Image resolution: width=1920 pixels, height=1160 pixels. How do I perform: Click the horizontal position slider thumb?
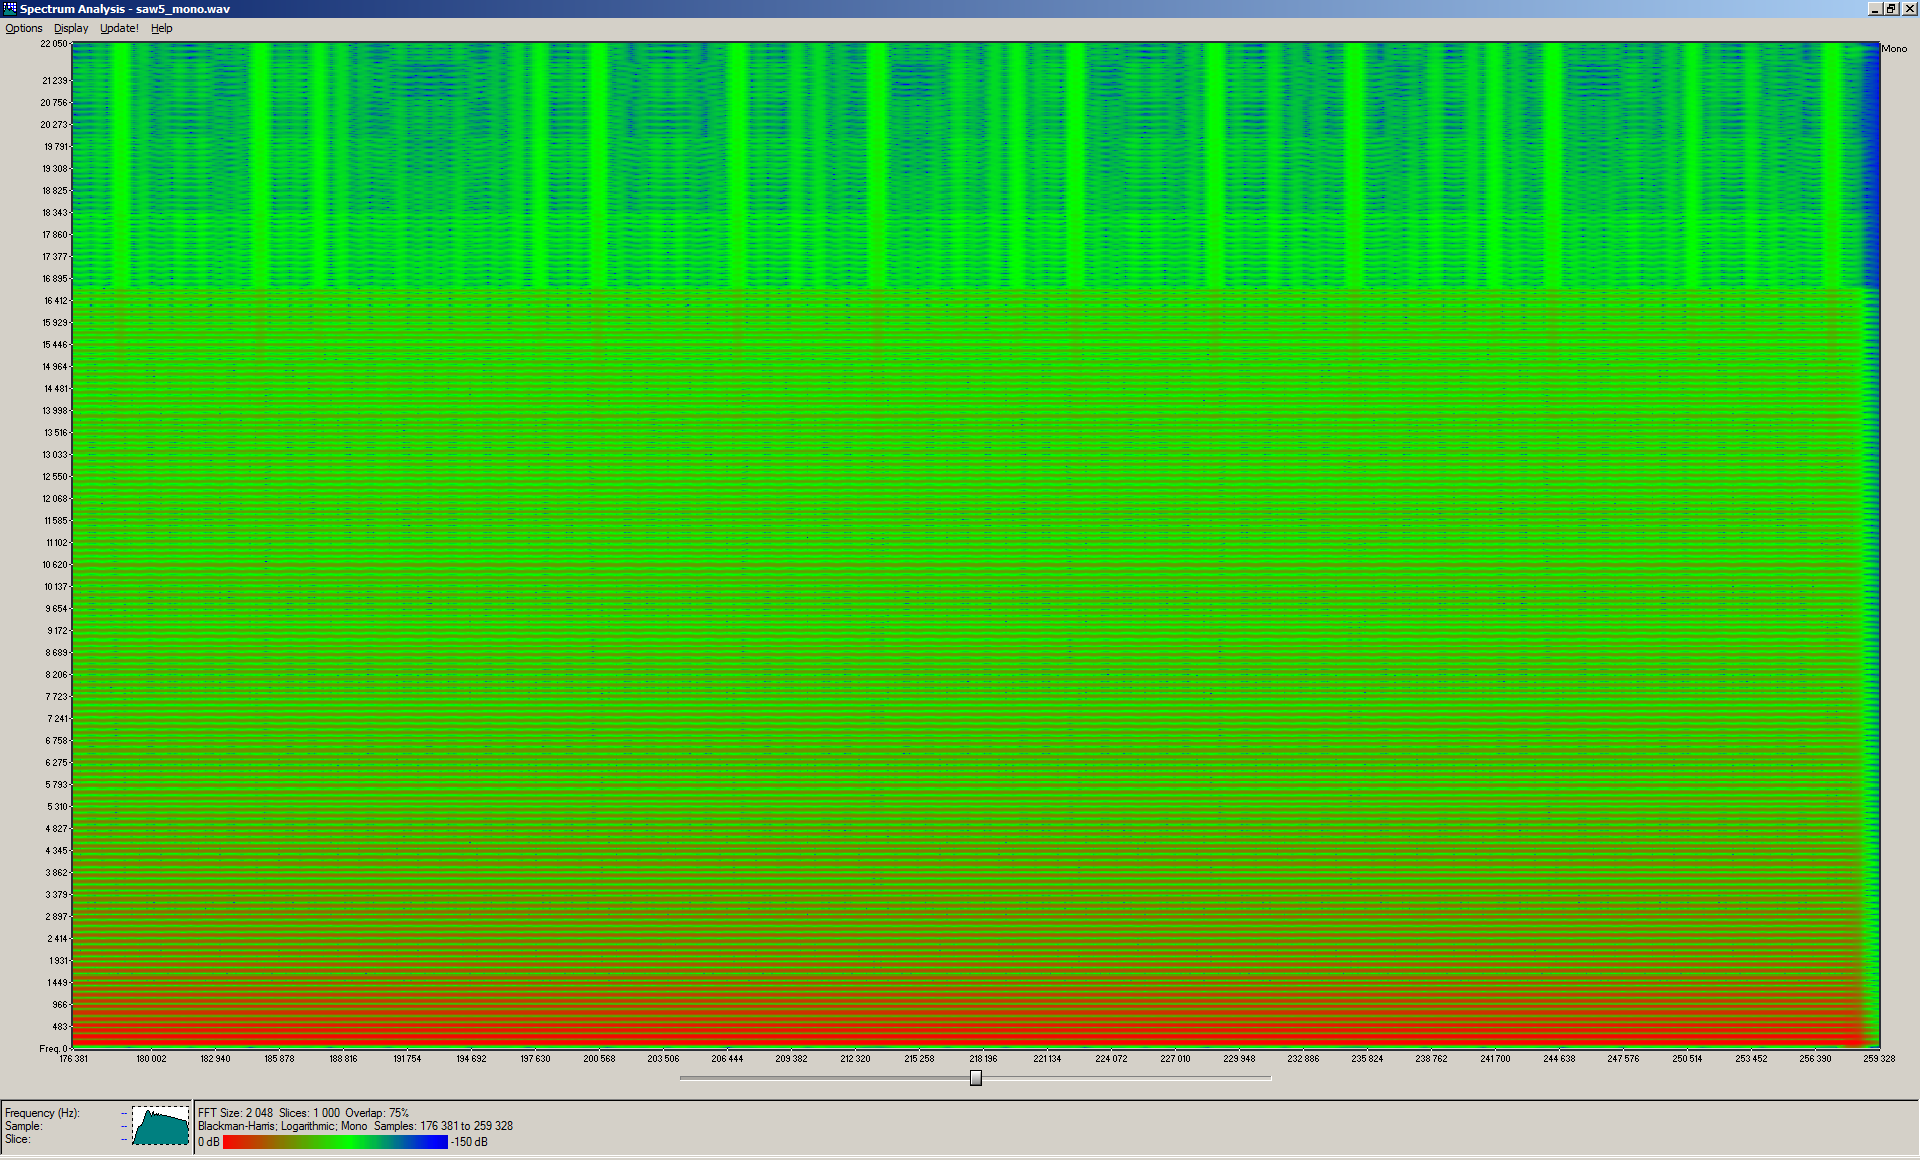[x=976, y=1078]
